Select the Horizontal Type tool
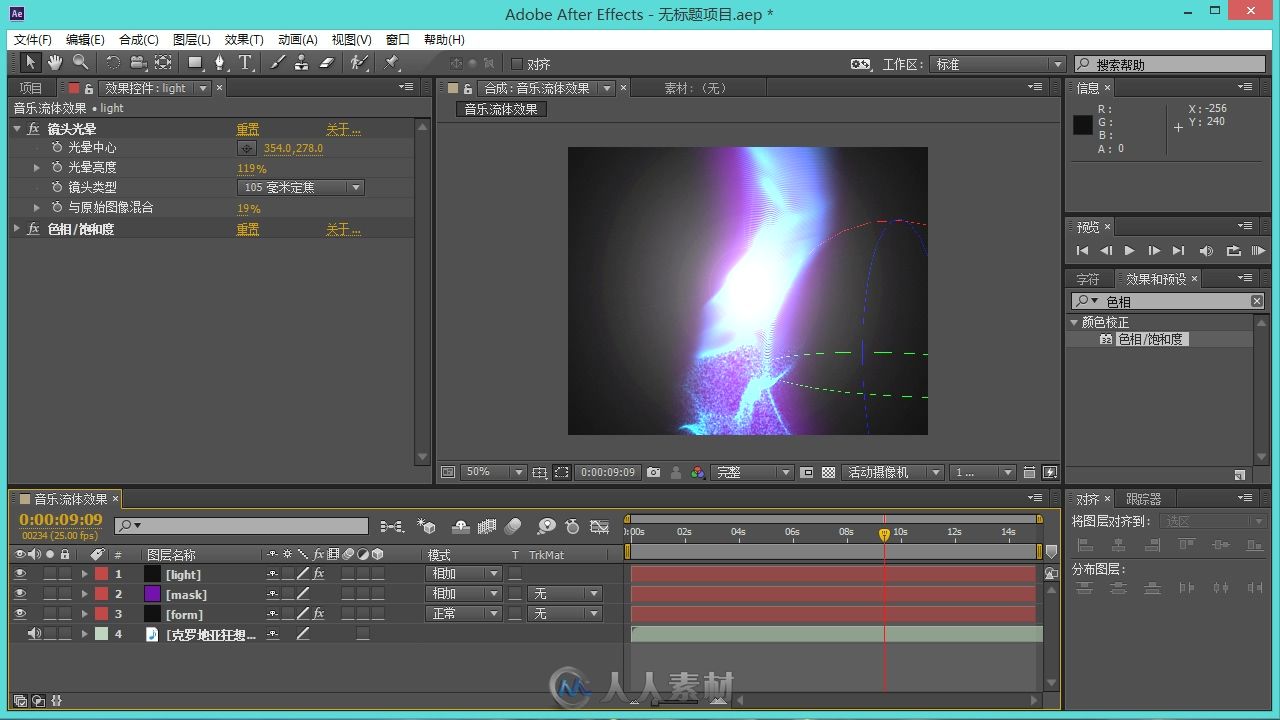 tap(245, 63)
